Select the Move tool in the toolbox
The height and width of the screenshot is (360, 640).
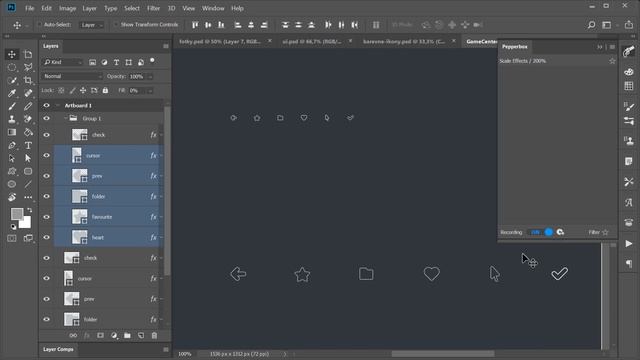pos(12,54)
